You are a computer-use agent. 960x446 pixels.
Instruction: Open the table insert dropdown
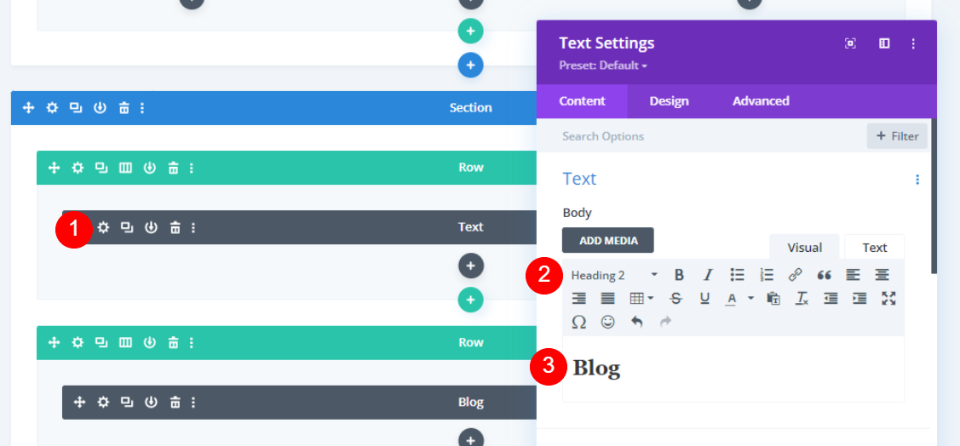tap(641, 298)
